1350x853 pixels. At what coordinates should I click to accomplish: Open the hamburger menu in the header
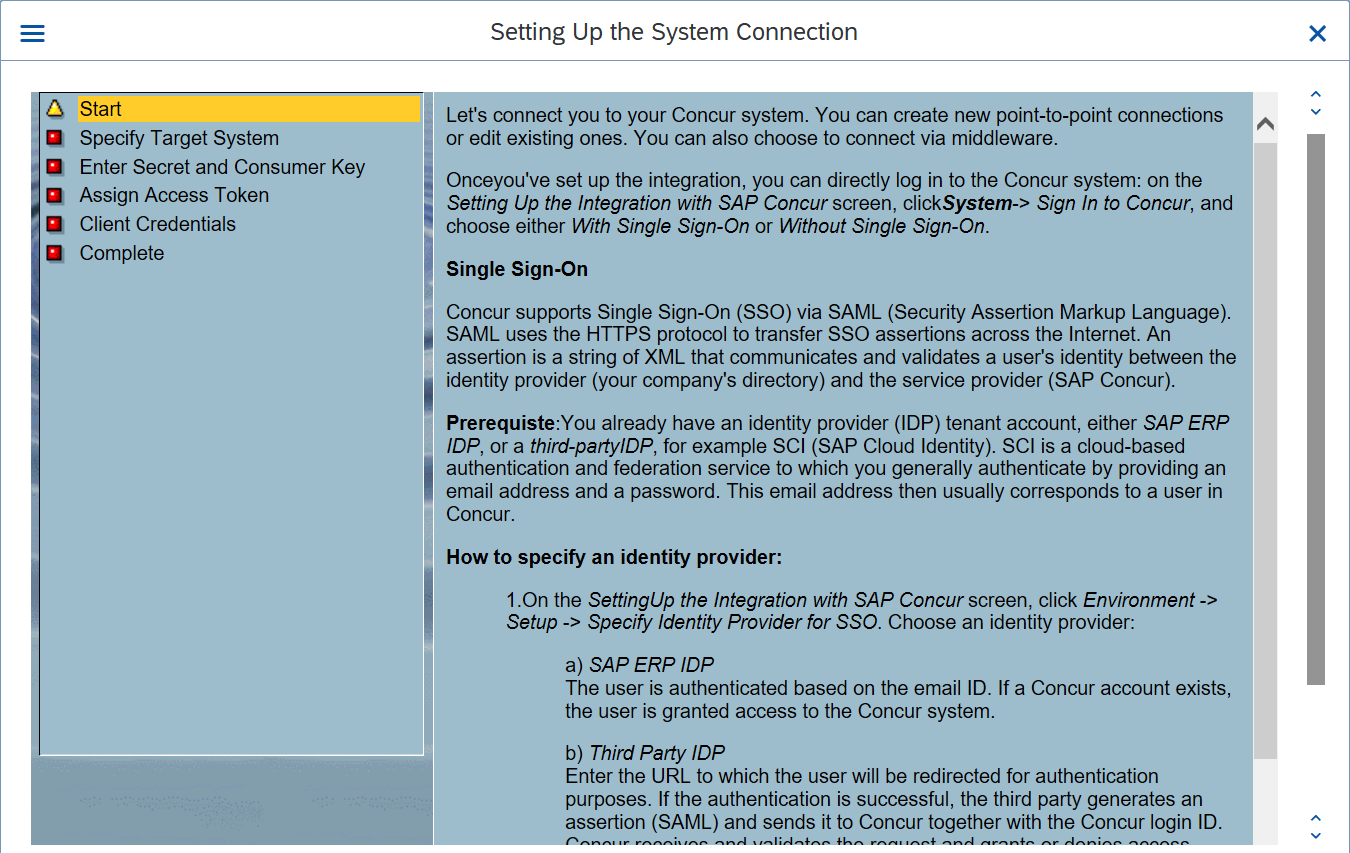click(33, 33)
